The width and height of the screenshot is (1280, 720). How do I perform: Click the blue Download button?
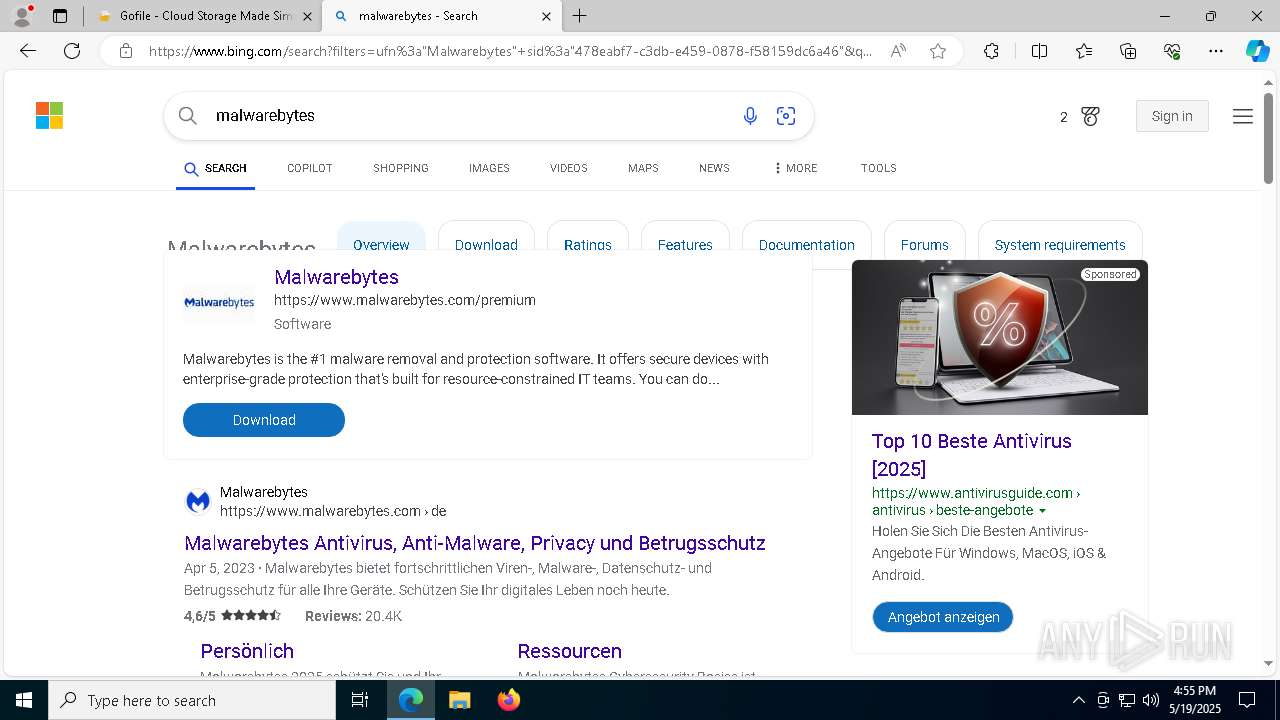tap(264, 420)
